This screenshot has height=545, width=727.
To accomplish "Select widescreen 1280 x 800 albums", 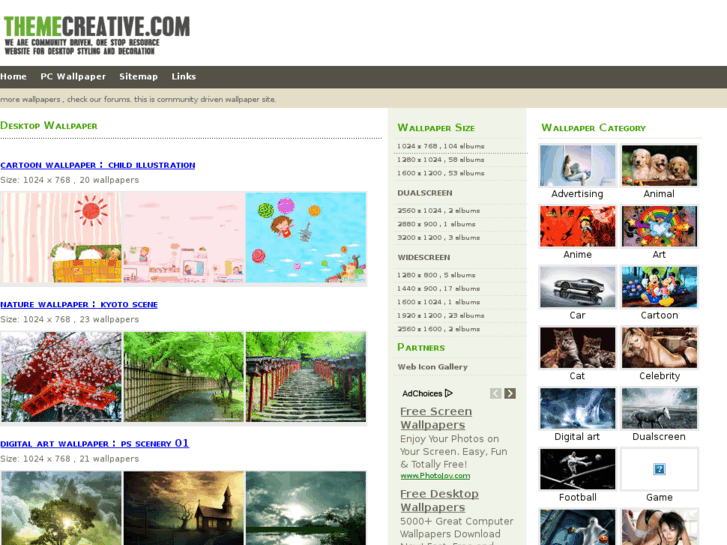I will tap(436, 275).
